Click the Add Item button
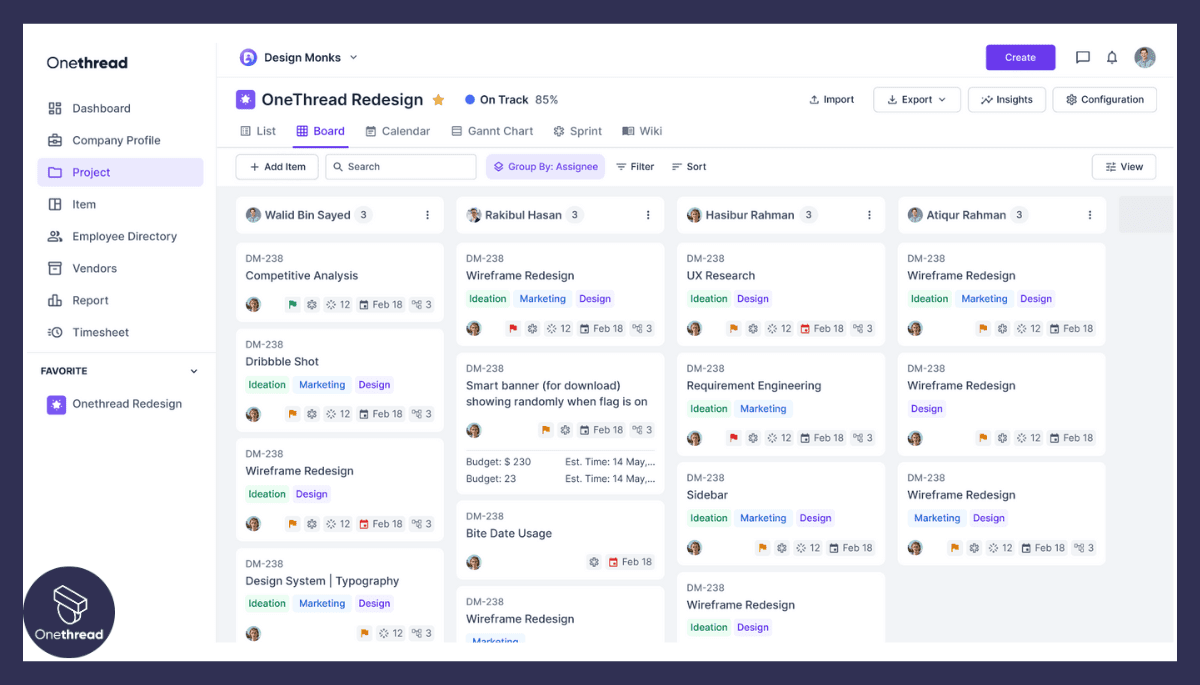 [277, 166]
